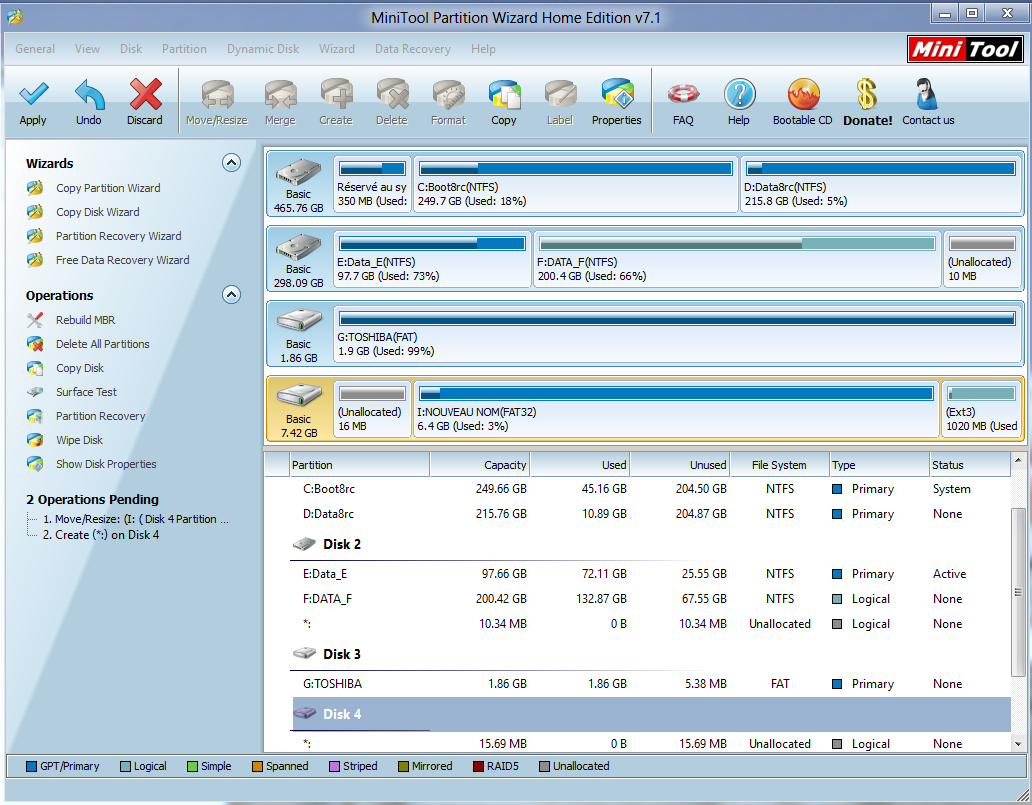This screenshot has height=805, width=1032.
Task: Select I:NOUVEAU NOM FAT32 partition block
Action: click(676, 409)
